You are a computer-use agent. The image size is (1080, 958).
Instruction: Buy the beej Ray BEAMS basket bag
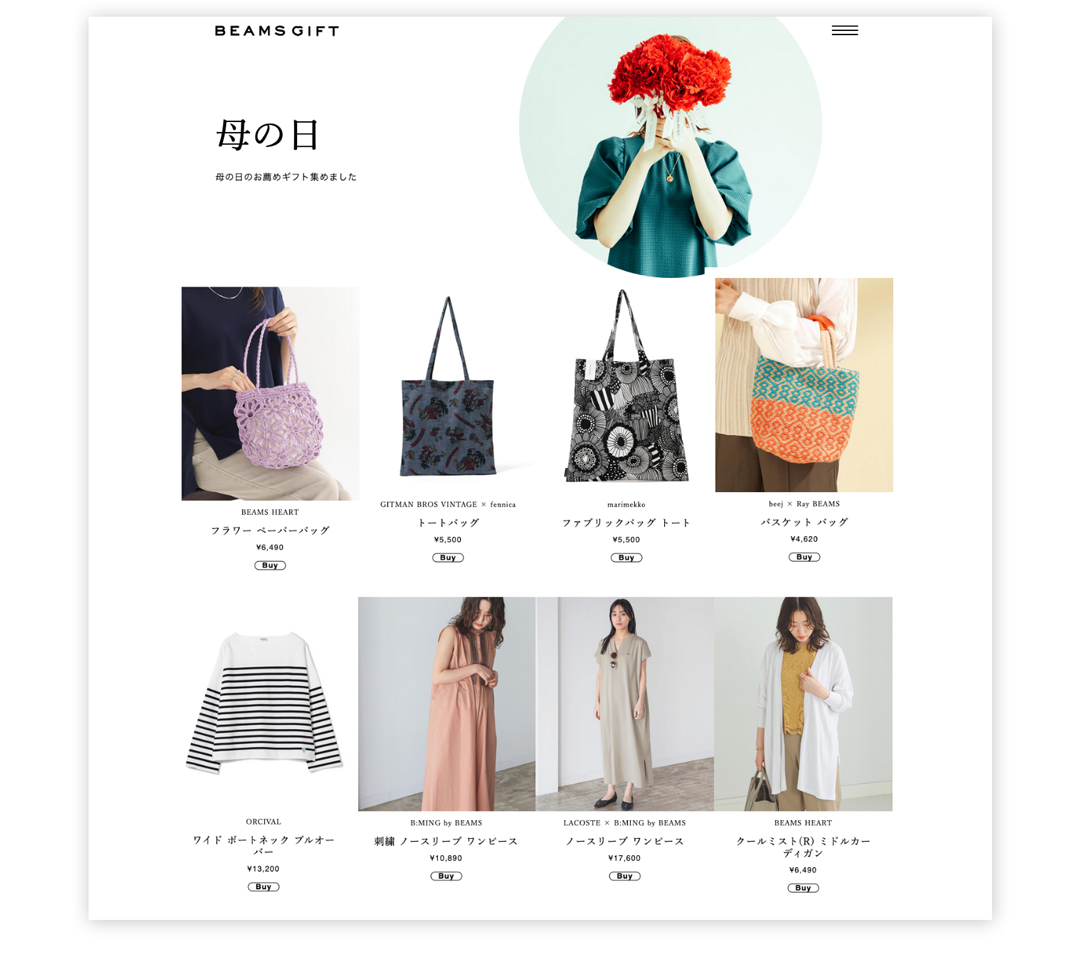pos(804,557)
